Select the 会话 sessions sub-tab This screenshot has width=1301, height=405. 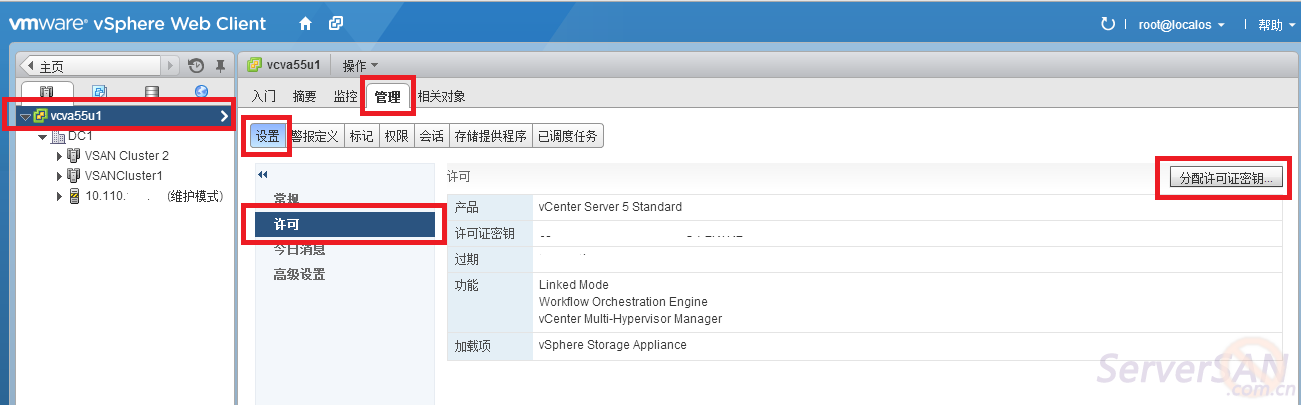(x=431, y=136)
